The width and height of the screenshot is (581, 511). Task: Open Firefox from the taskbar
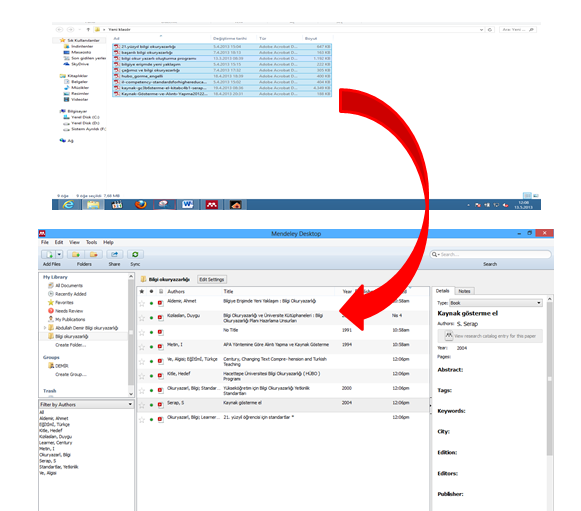tap(140, 205)
